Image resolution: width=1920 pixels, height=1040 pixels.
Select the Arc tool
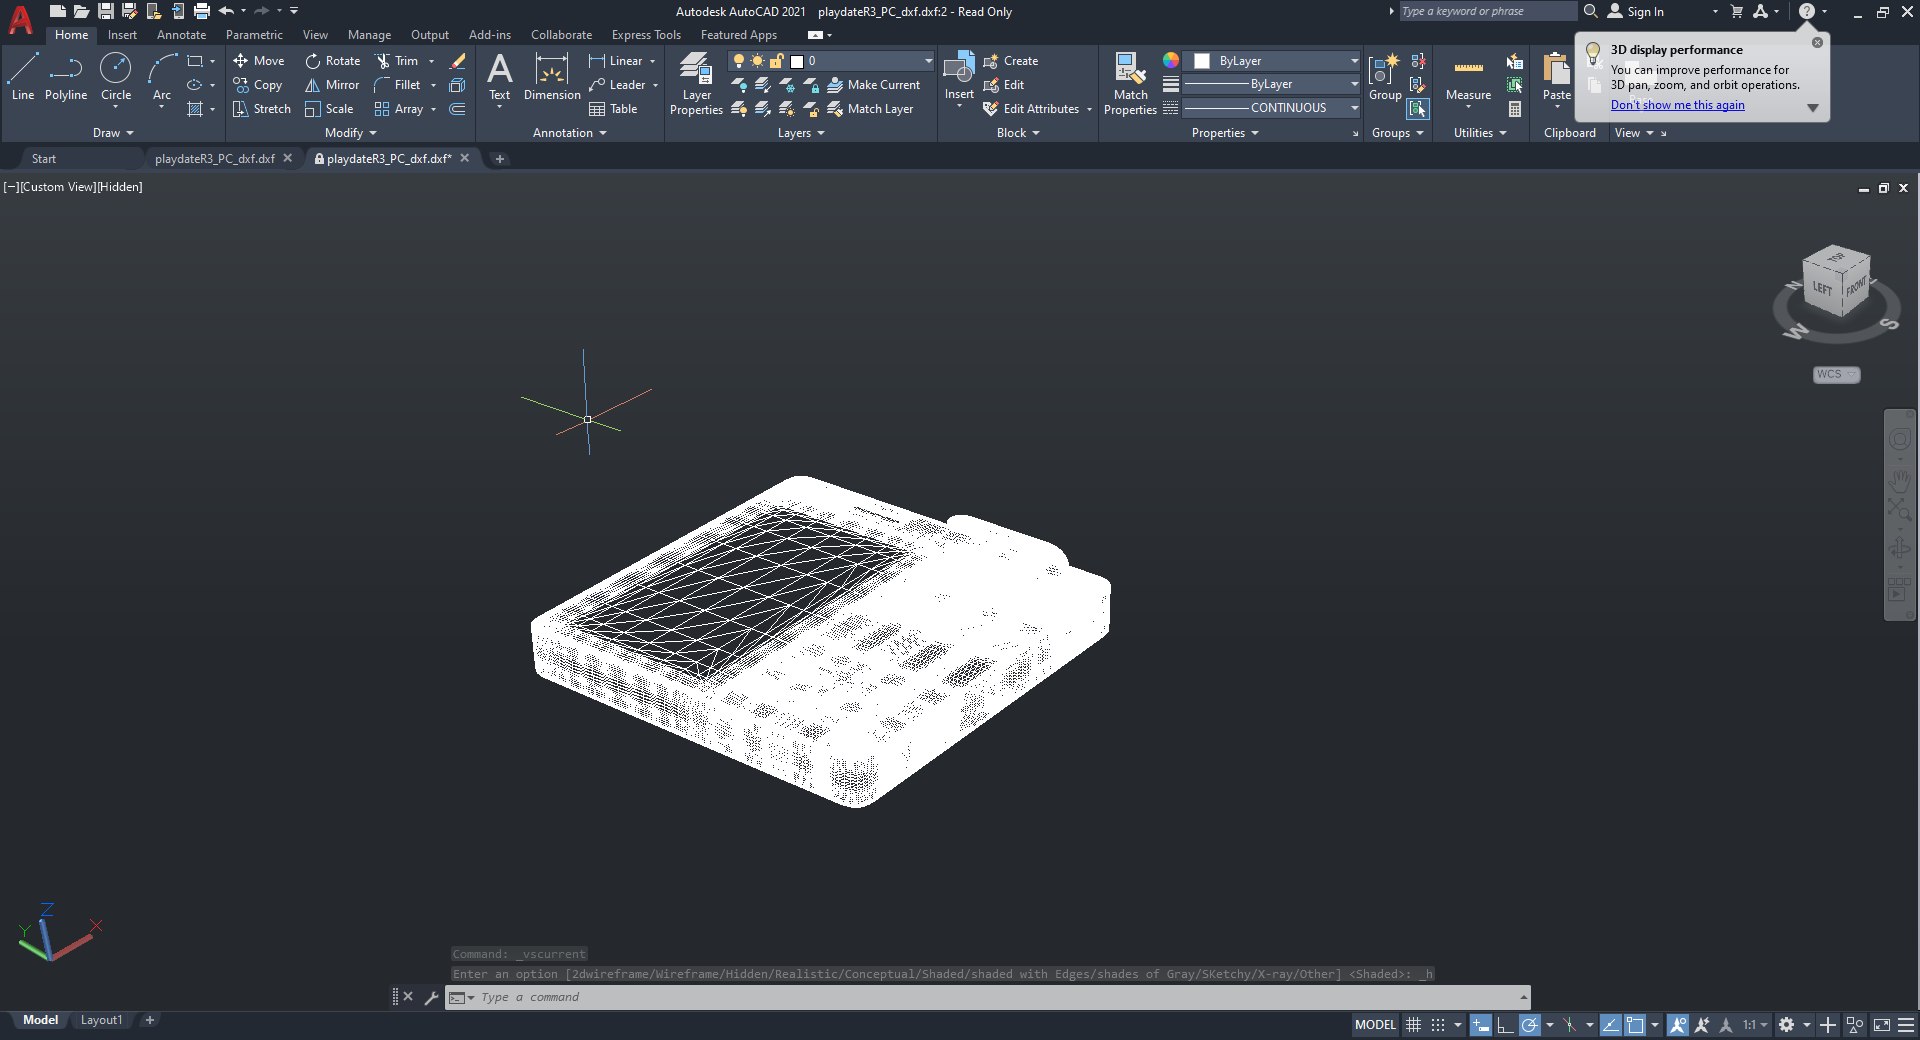pos(161,77)
